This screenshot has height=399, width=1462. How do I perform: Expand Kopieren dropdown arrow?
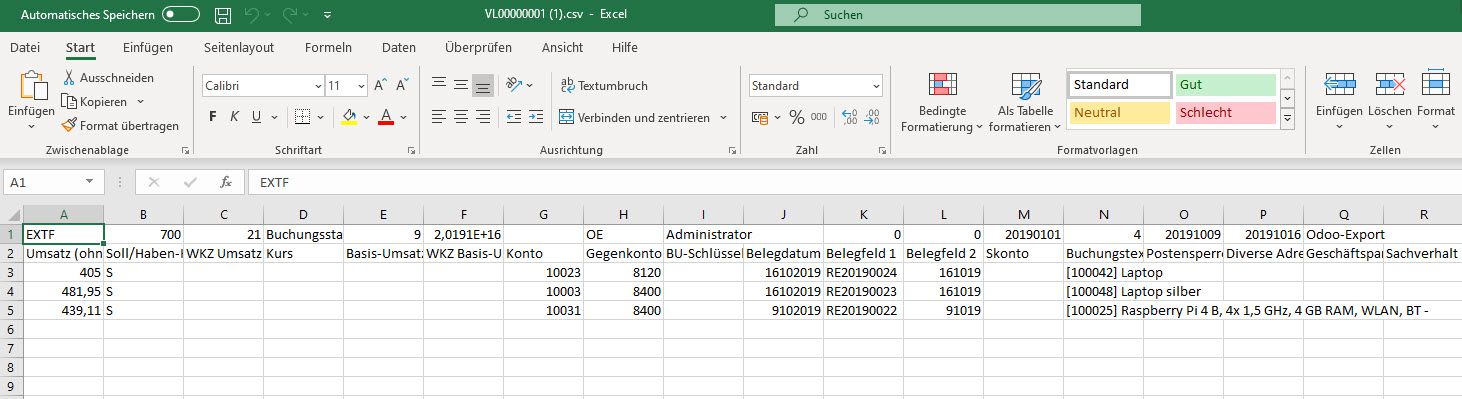[140, 102]
